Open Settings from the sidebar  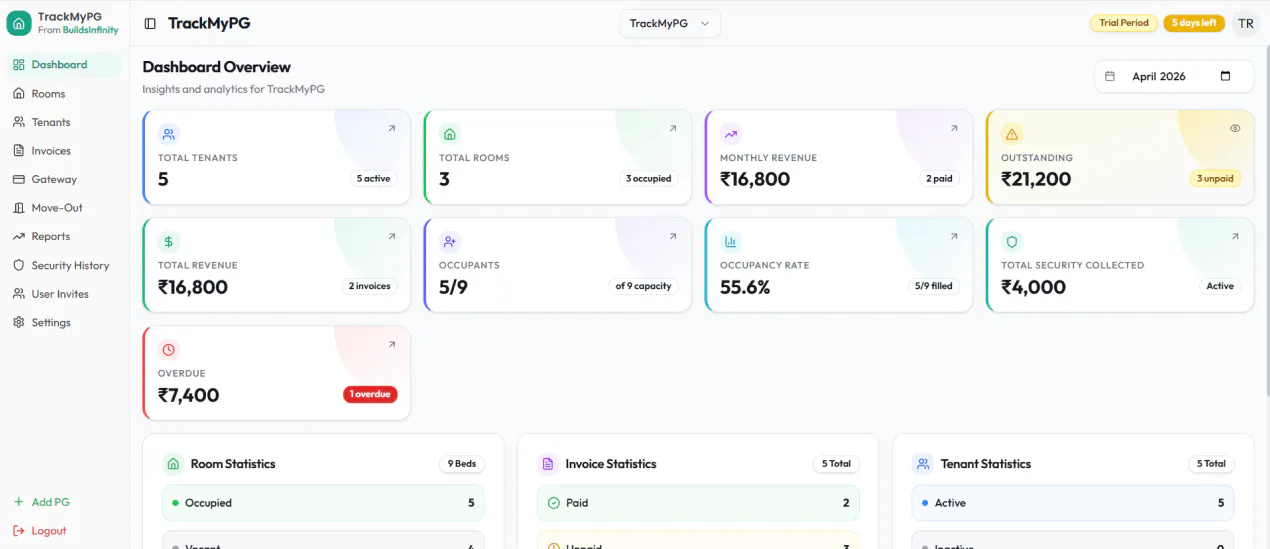point(64,323)
